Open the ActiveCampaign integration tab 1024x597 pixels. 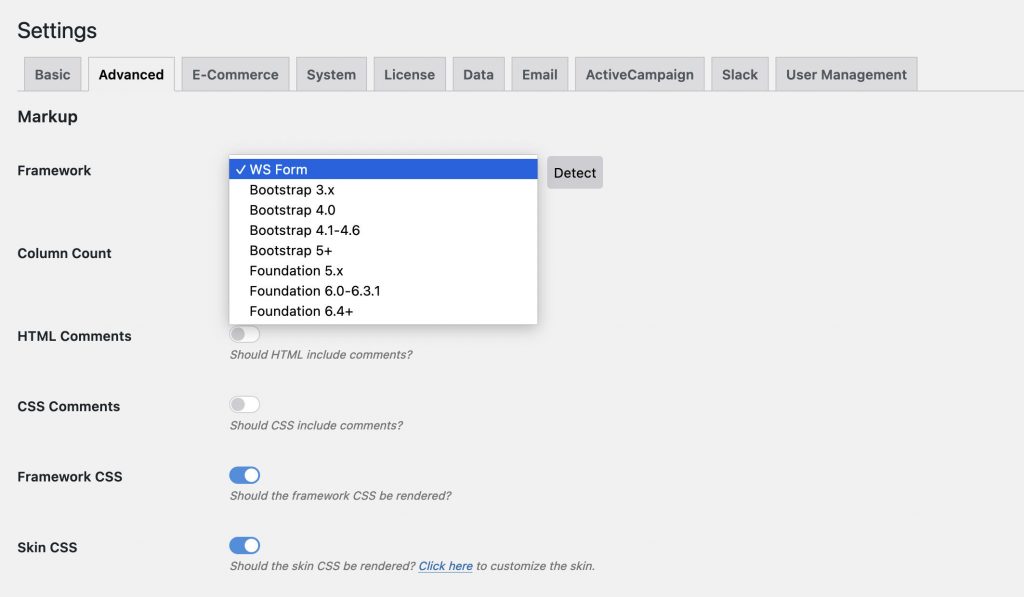(638, 73)
